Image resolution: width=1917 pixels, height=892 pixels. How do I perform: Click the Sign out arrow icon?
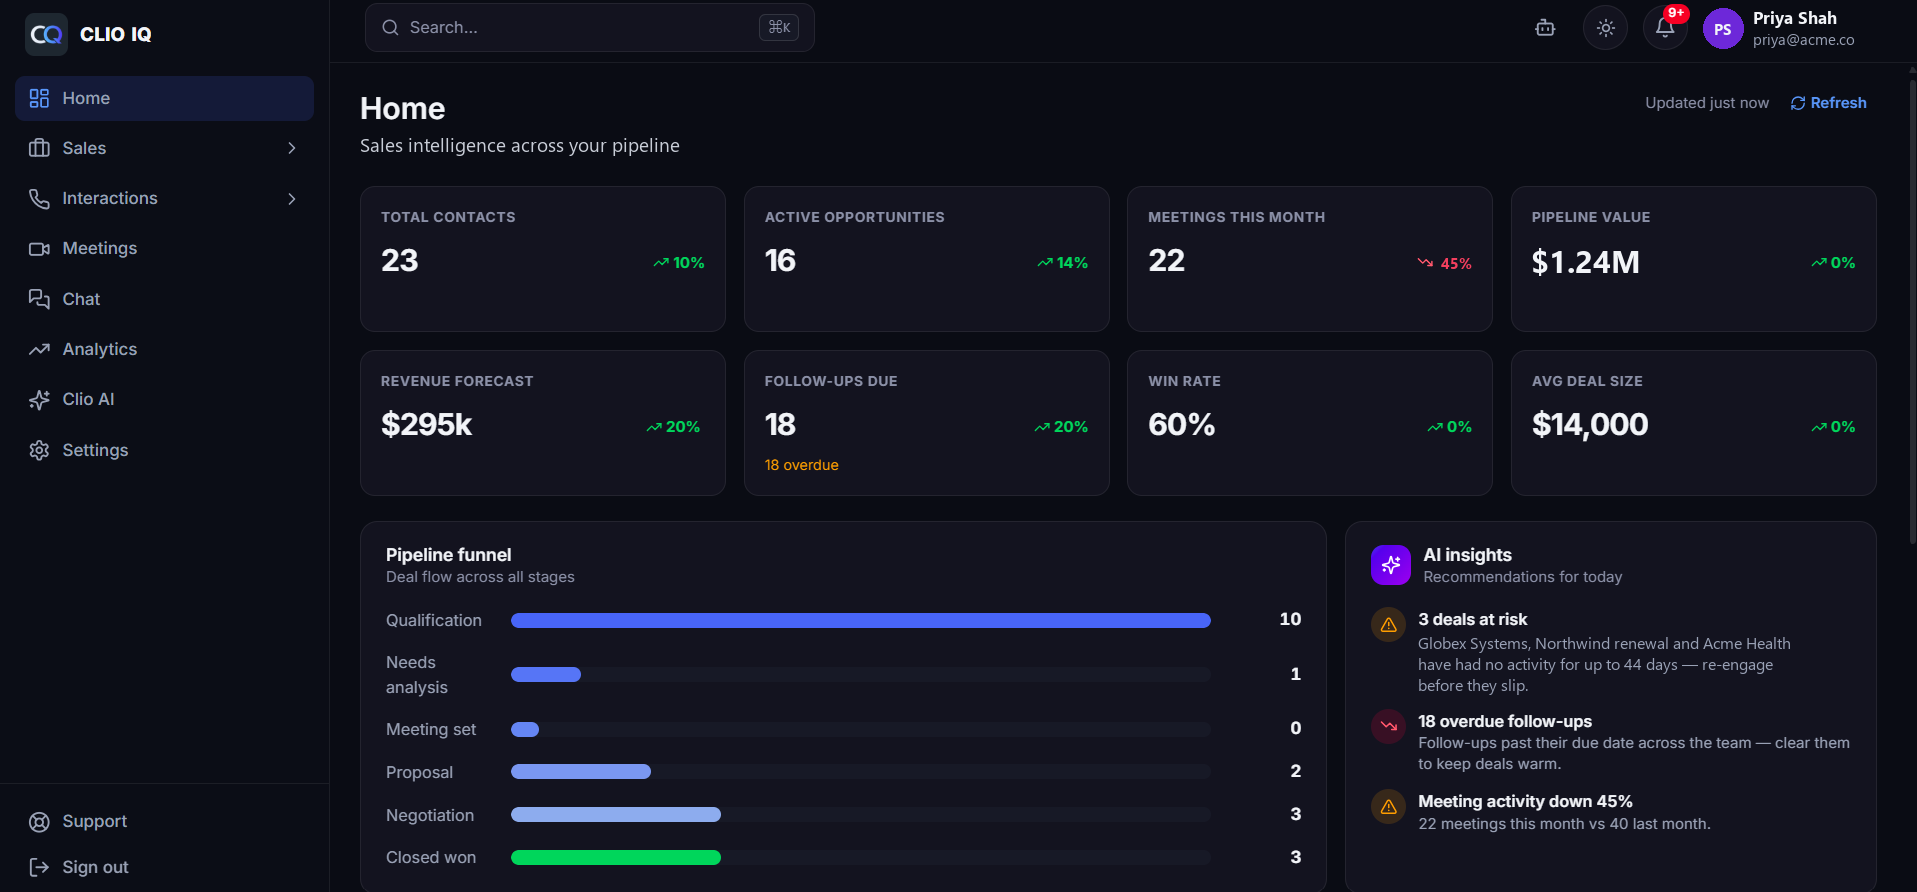click(x=39, y=867)
